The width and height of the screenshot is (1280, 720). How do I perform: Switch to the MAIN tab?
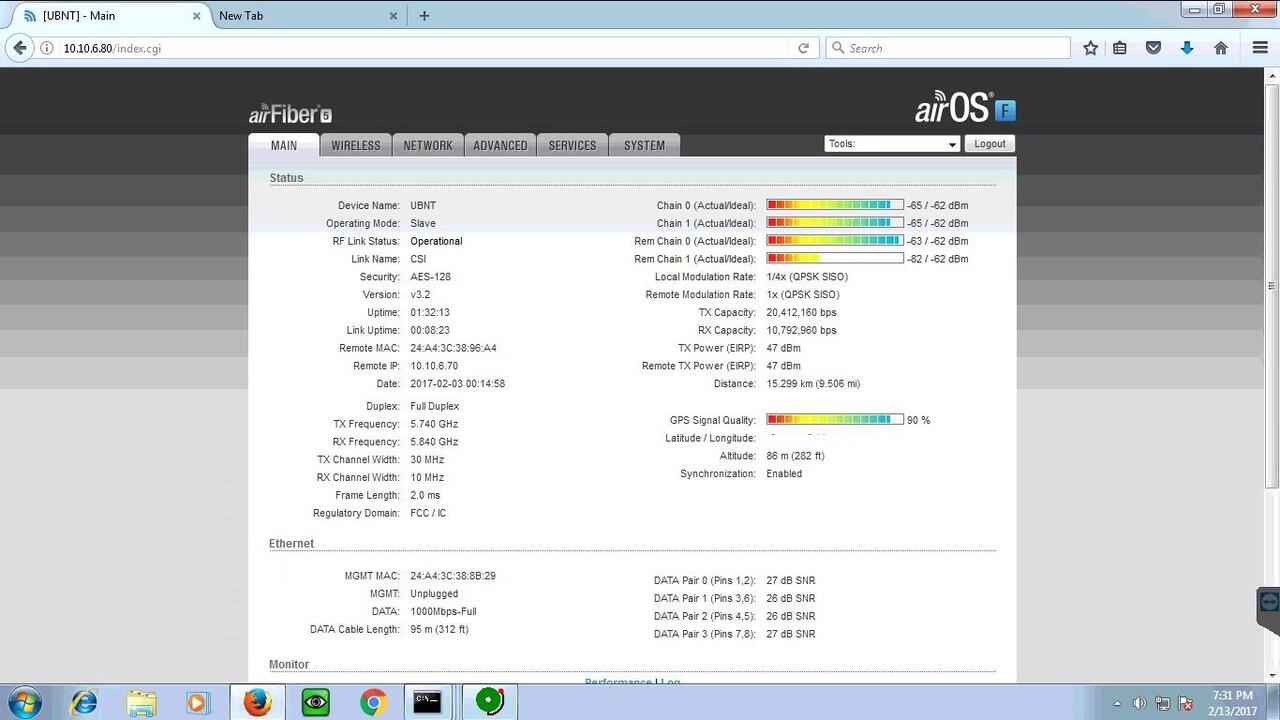tap(284, 145)
